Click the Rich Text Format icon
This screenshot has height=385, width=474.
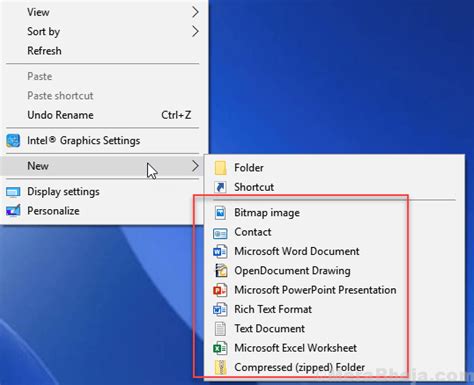[220, 309]
